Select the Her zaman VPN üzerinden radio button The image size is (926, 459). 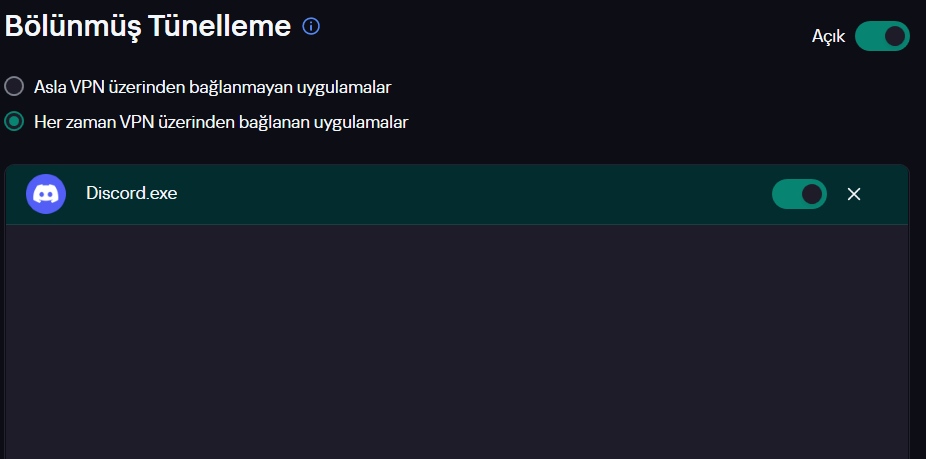coord(15,122)
